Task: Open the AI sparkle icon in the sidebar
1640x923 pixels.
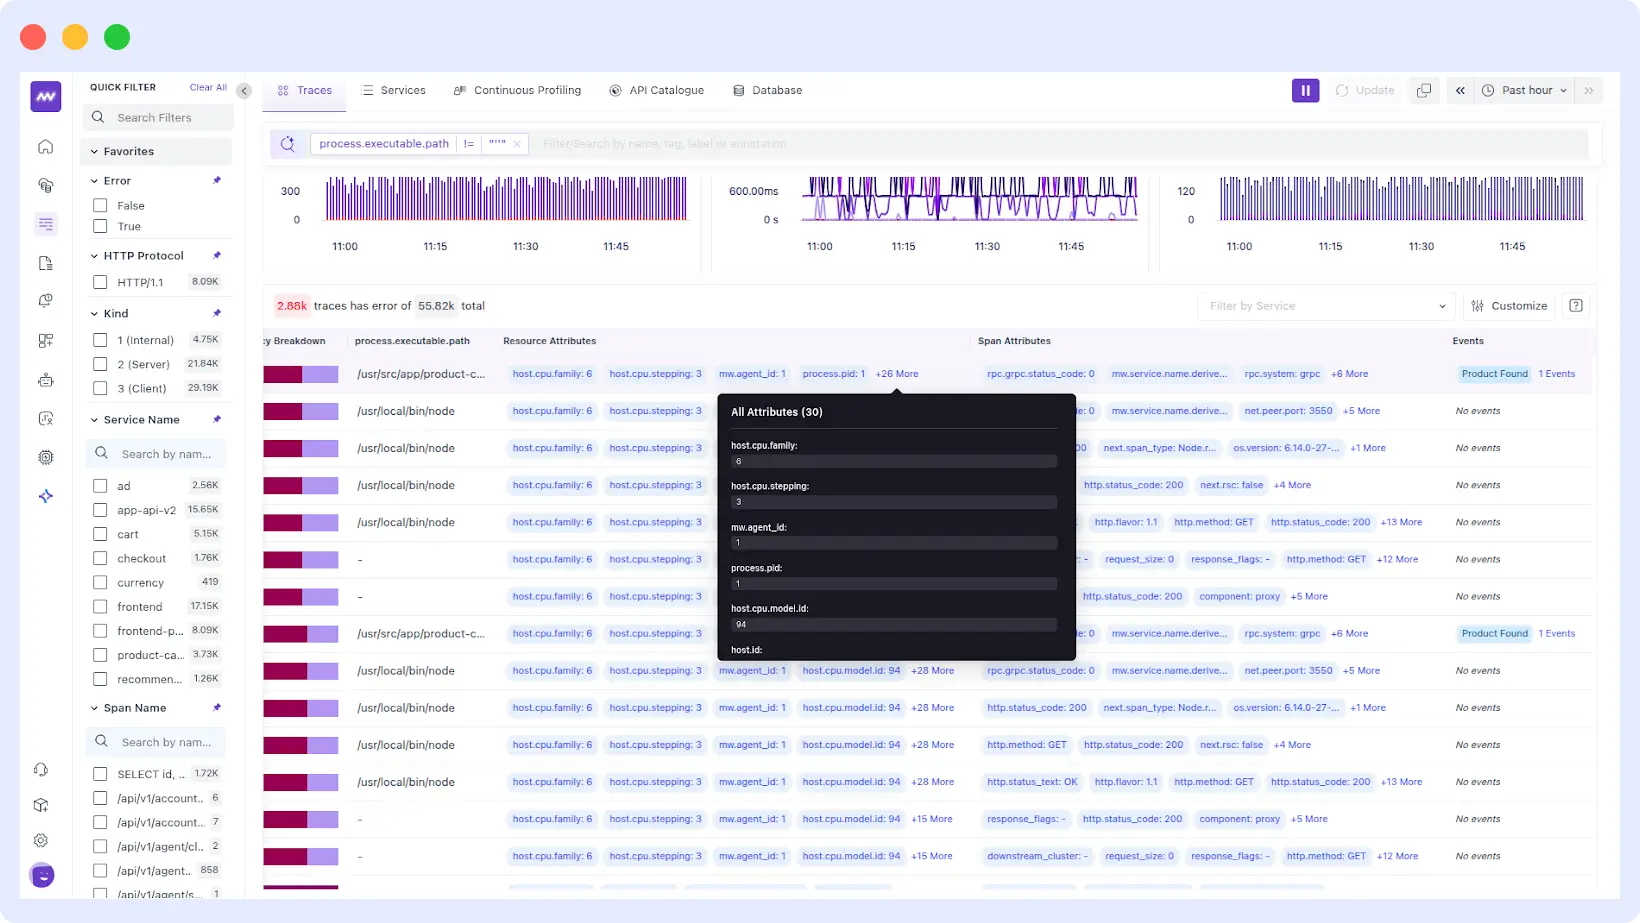Action: pyautogui.click(x=45, y=496)
